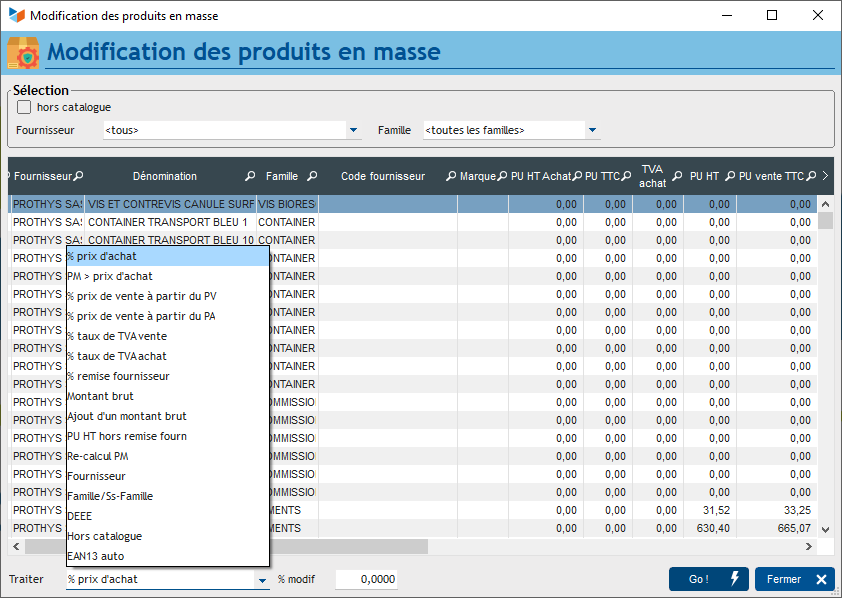Choose 'Re-calcul PM' from the list
This screenshot has width=842, height=598.
click(98, 456)
